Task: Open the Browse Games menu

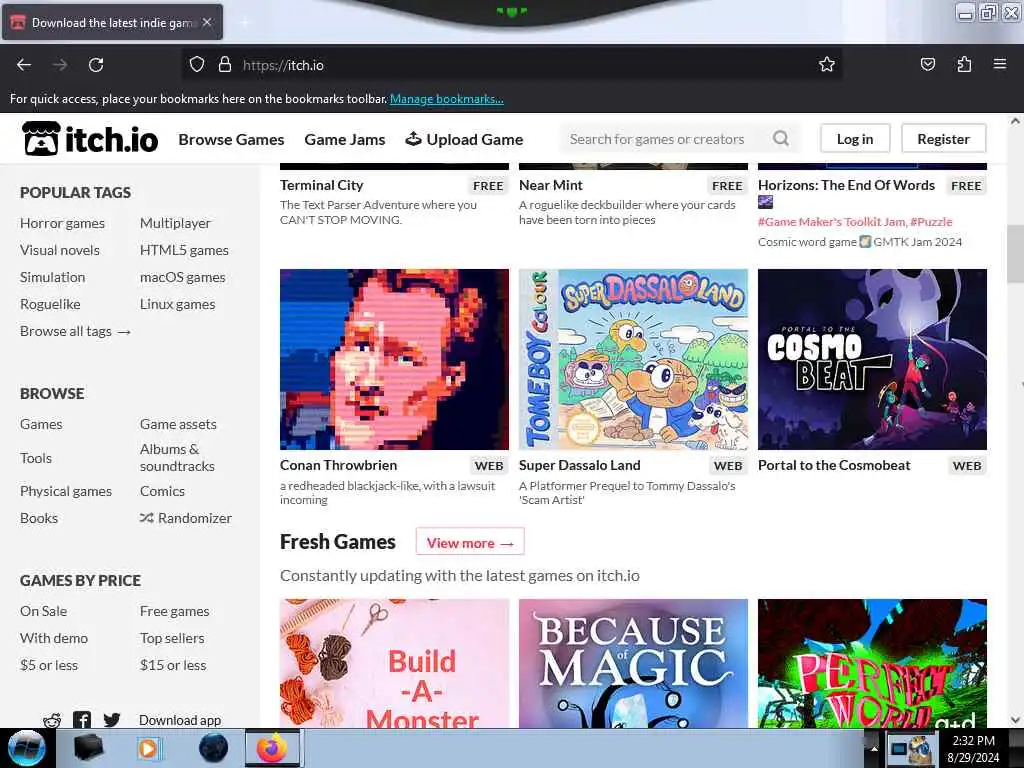Action: click(x=231, y=139)
